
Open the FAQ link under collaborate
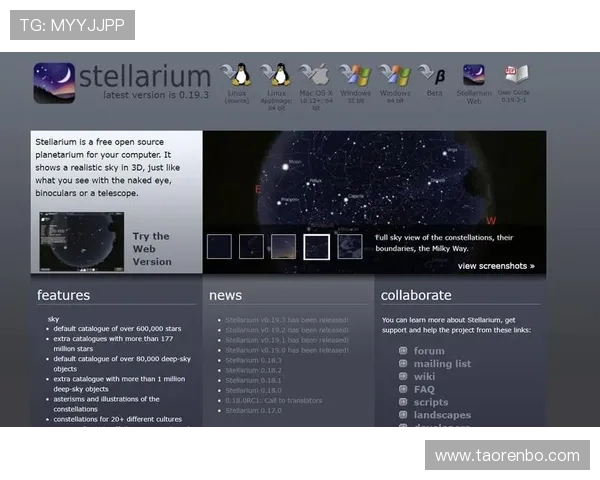coord(424,389)
